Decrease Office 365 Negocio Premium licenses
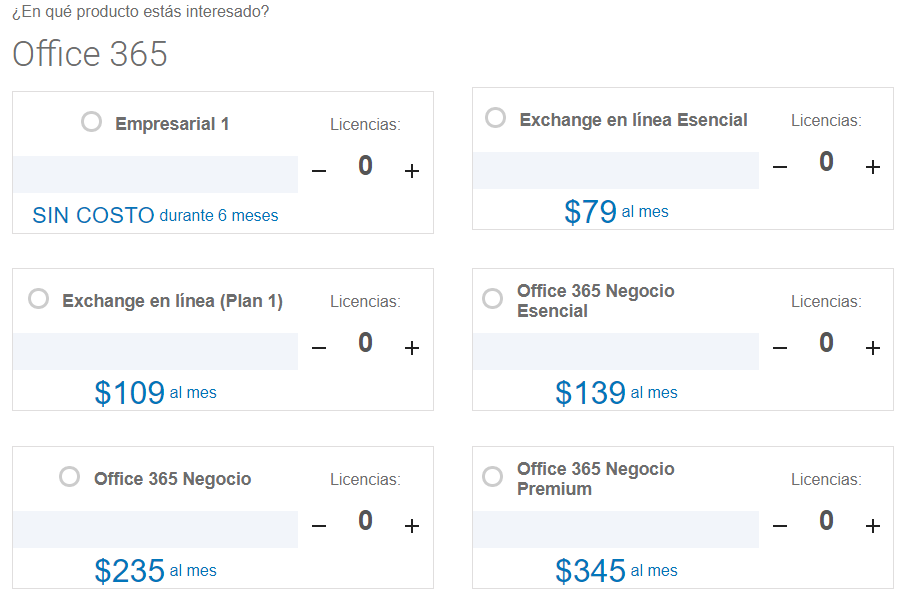Screen dimensions: 922x612 [780, 526]
